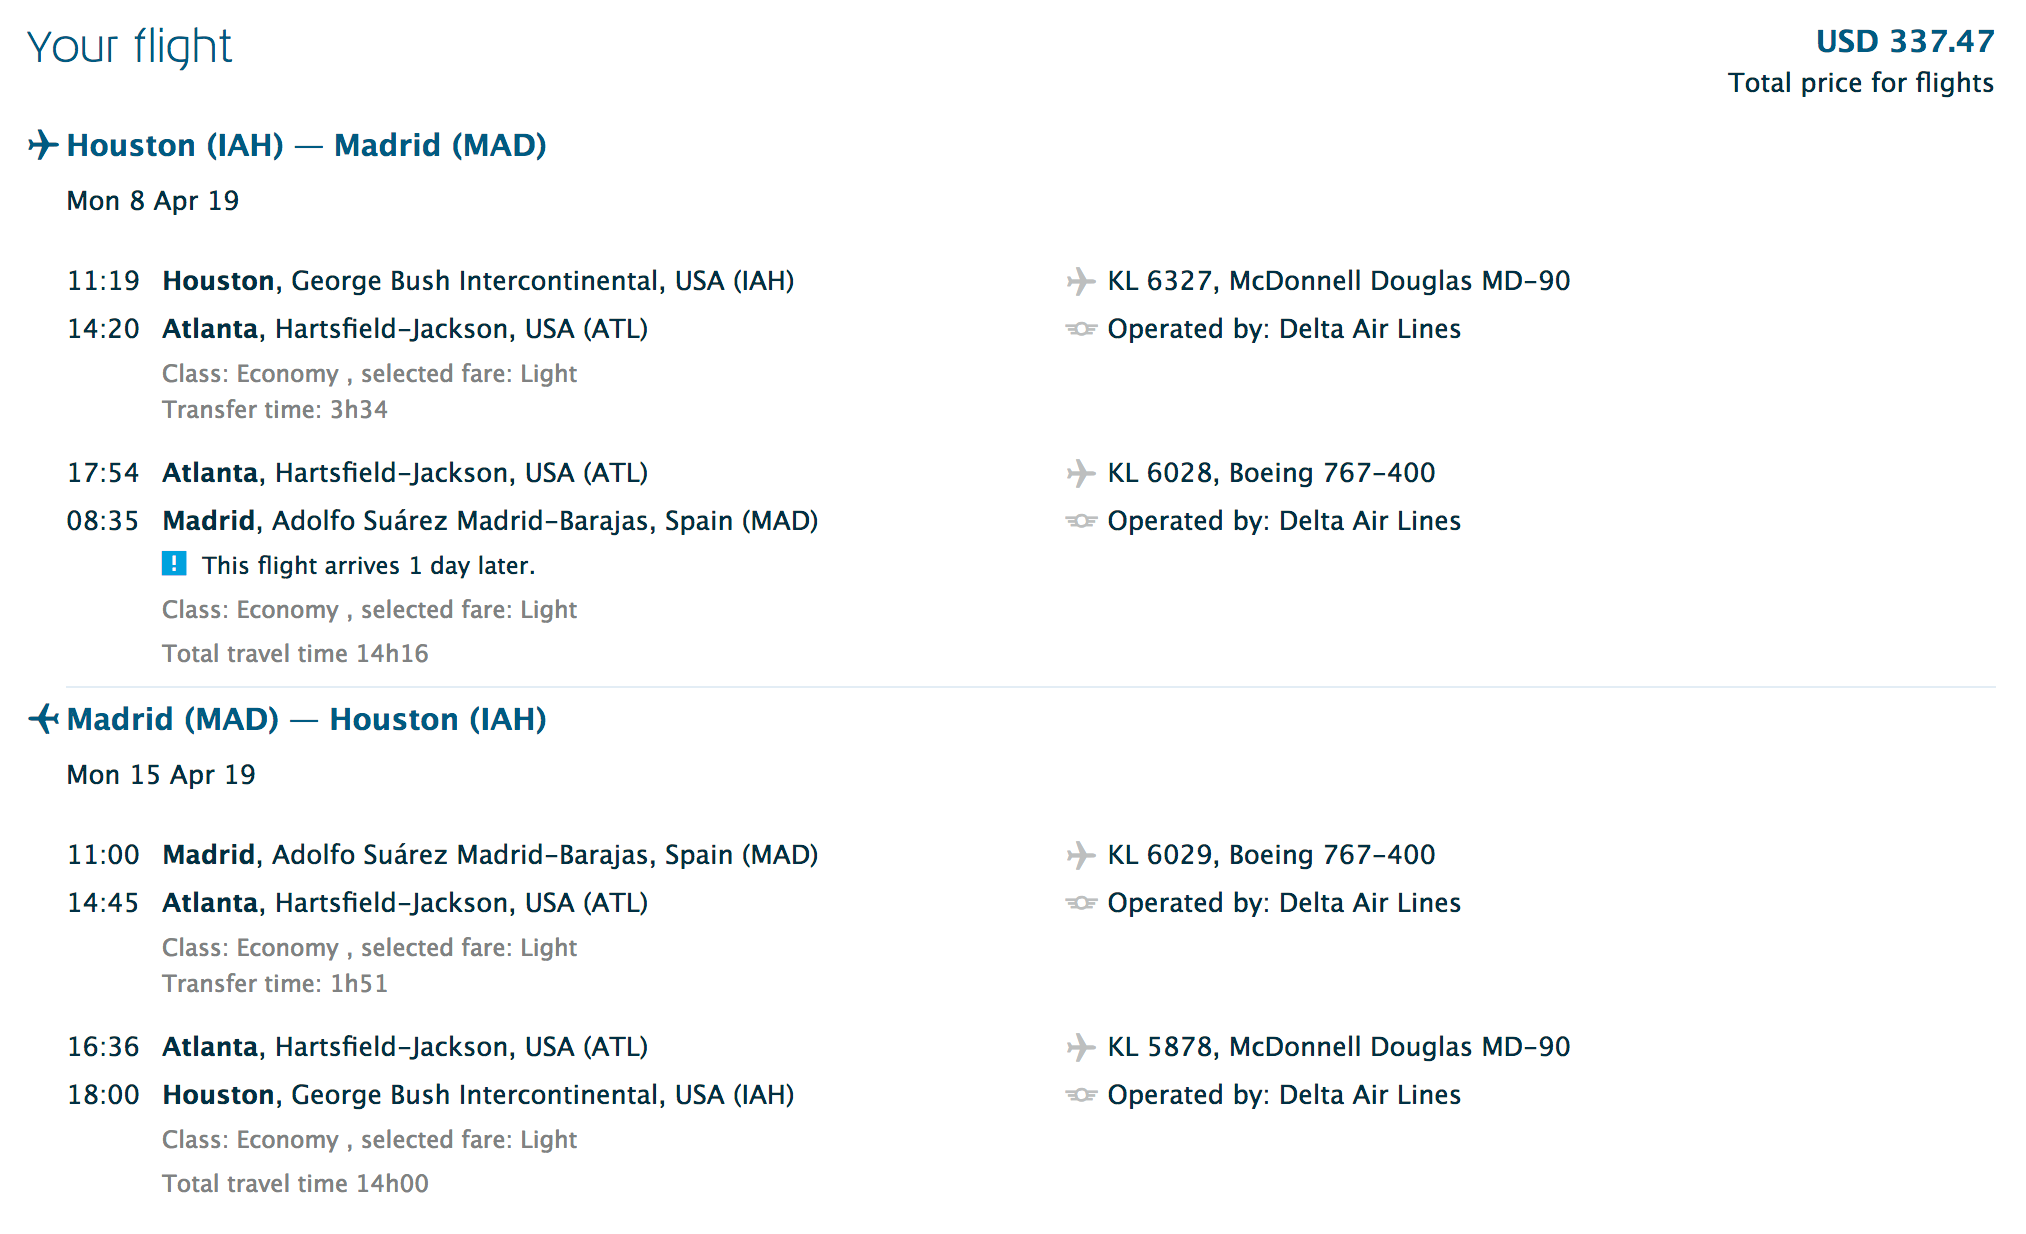Click the Mon 15 Apr 19 return date

coord(161,775)
